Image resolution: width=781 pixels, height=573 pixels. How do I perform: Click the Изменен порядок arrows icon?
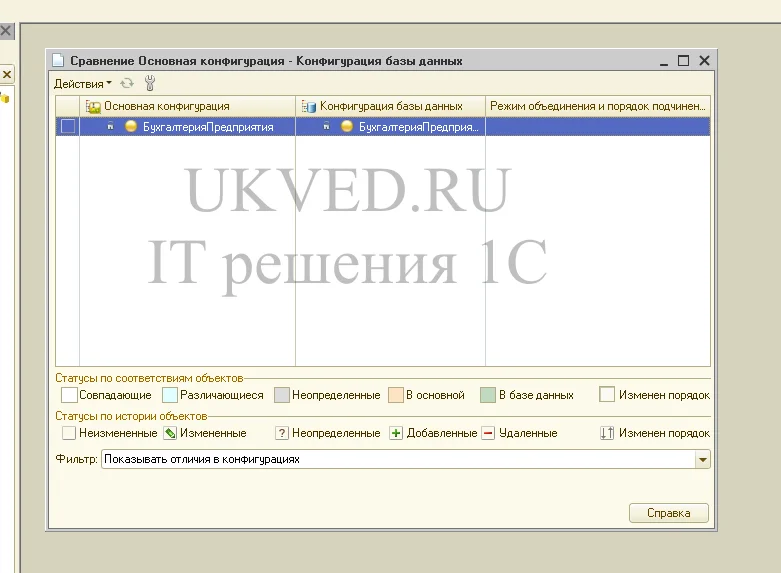(x=607, y=433)
